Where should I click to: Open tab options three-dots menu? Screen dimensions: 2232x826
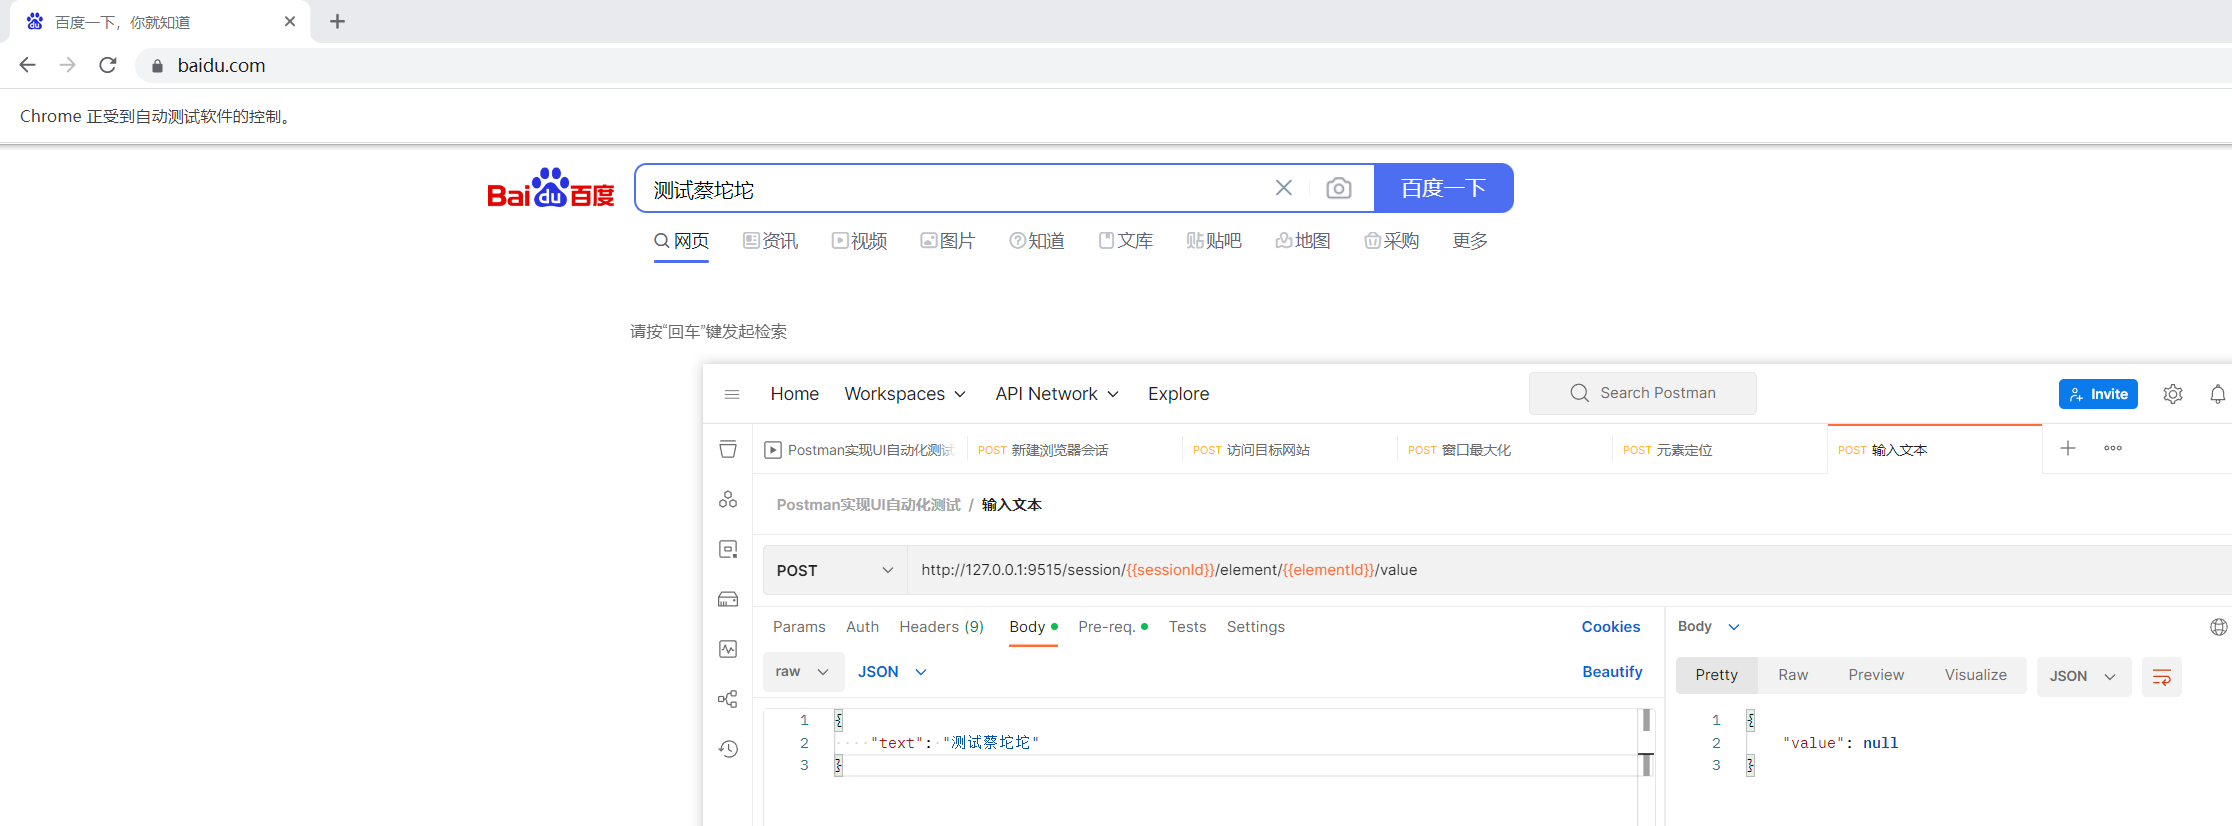(2113, 448)
